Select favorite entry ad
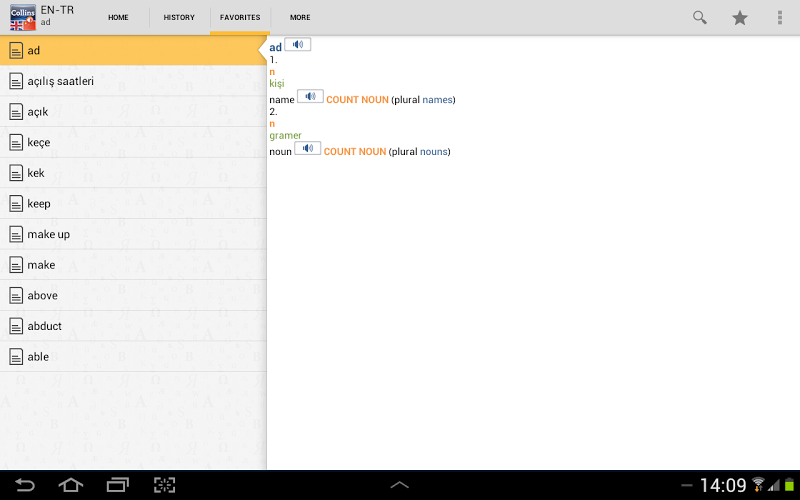Viewport: 800px width, 500px height. tap(133, 51)
